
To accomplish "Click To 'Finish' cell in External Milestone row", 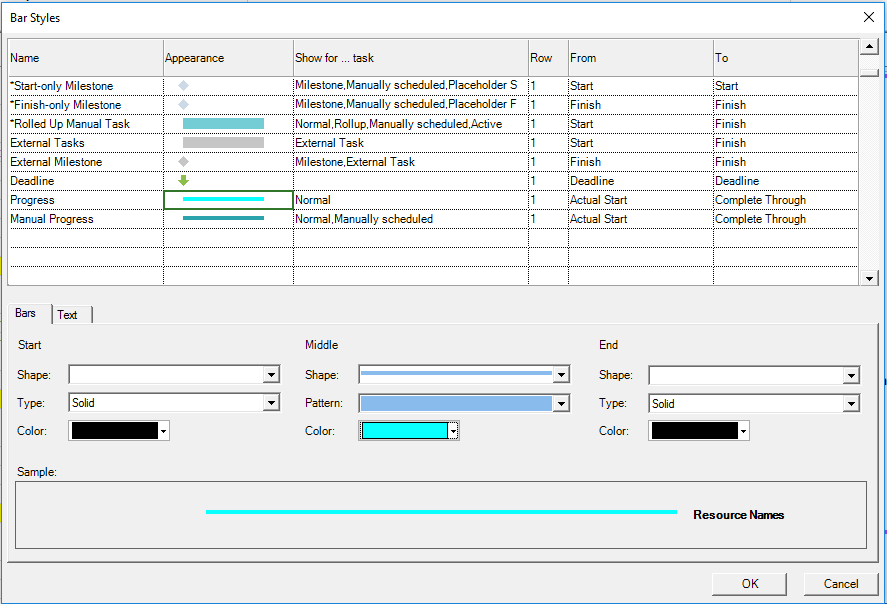I will (786, 162).
